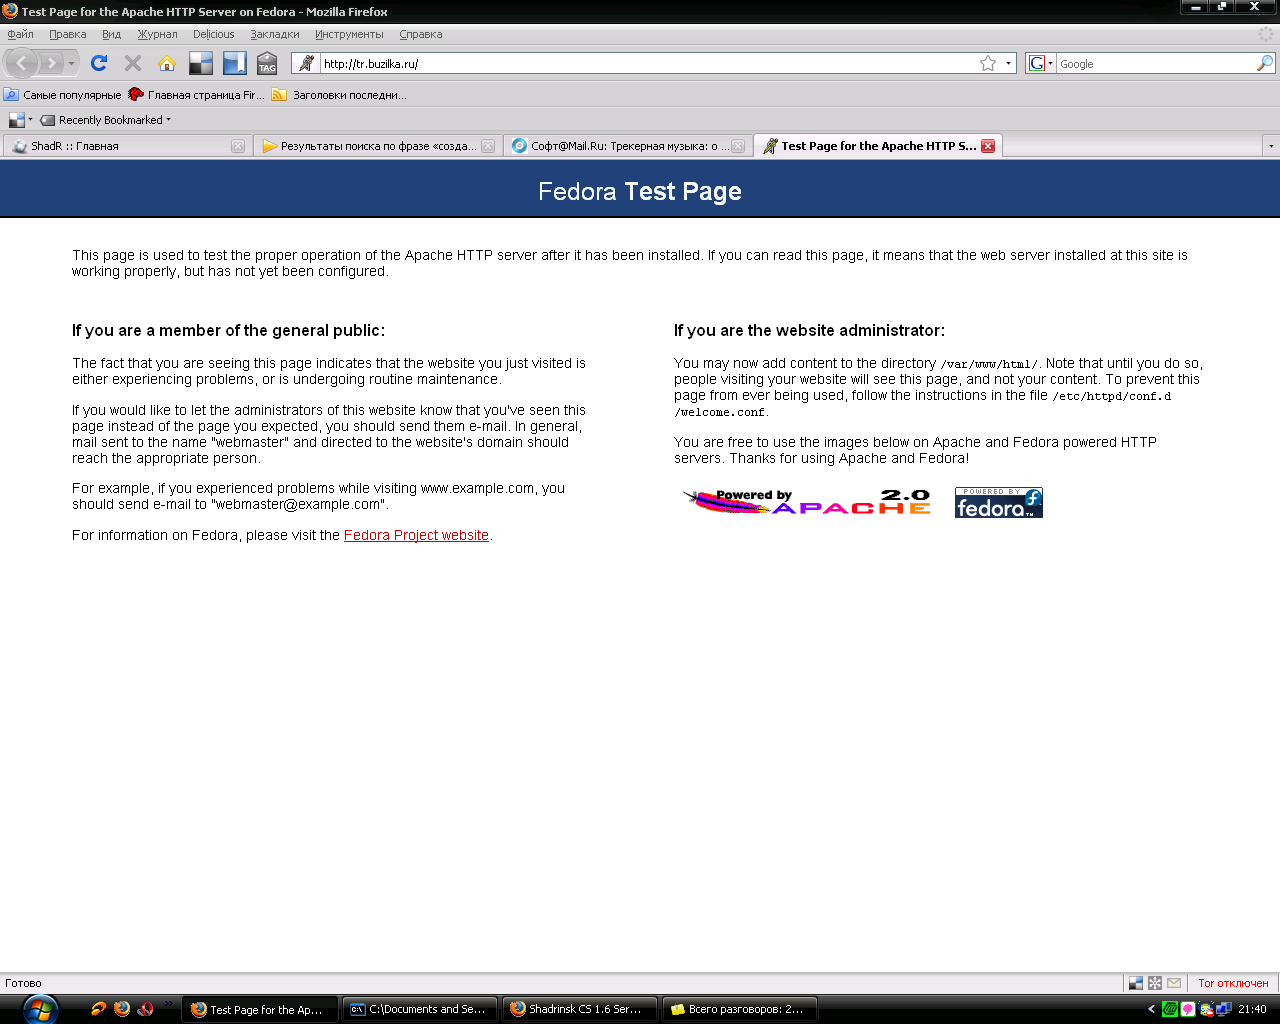
Task: Click the Fedora Test Page heading
Action: pos(640,191)
